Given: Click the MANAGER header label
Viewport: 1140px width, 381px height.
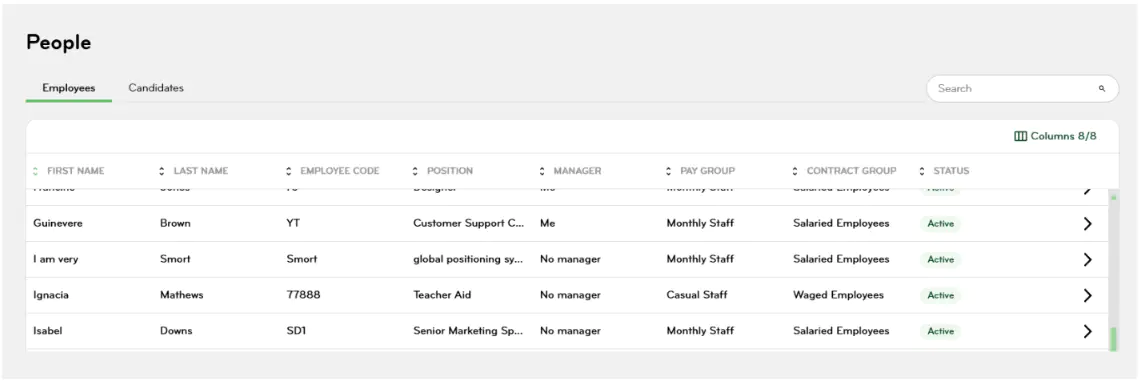Looking at the screenshot, I should (x=577, y=171).
